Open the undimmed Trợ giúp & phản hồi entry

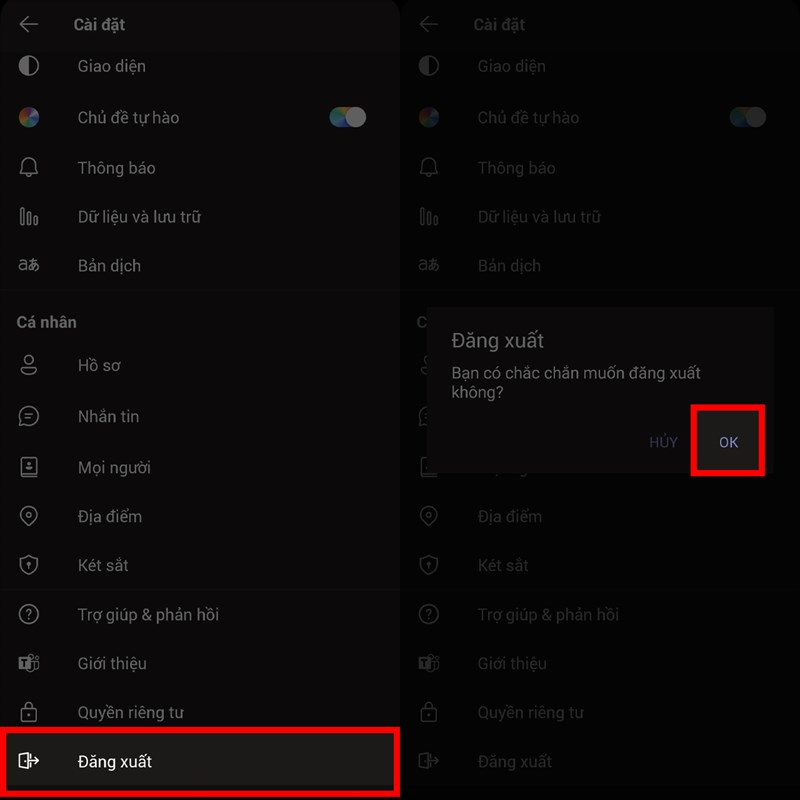pyautogui.click(x=148, y=614)
